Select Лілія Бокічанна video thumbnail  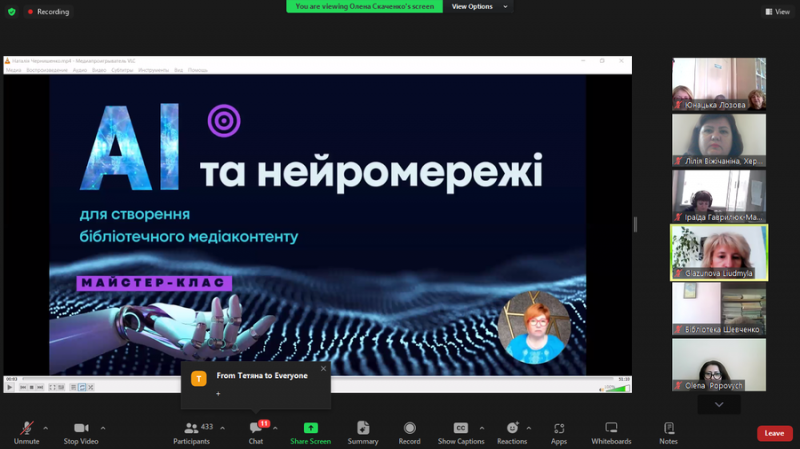719,140
